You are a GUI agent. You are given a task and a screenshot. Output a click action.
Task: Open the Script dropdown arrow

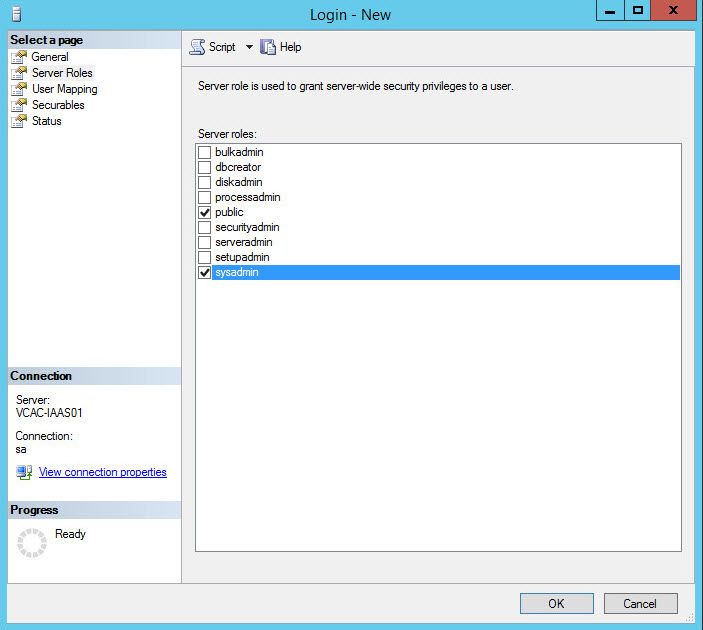tap(249, 47)
